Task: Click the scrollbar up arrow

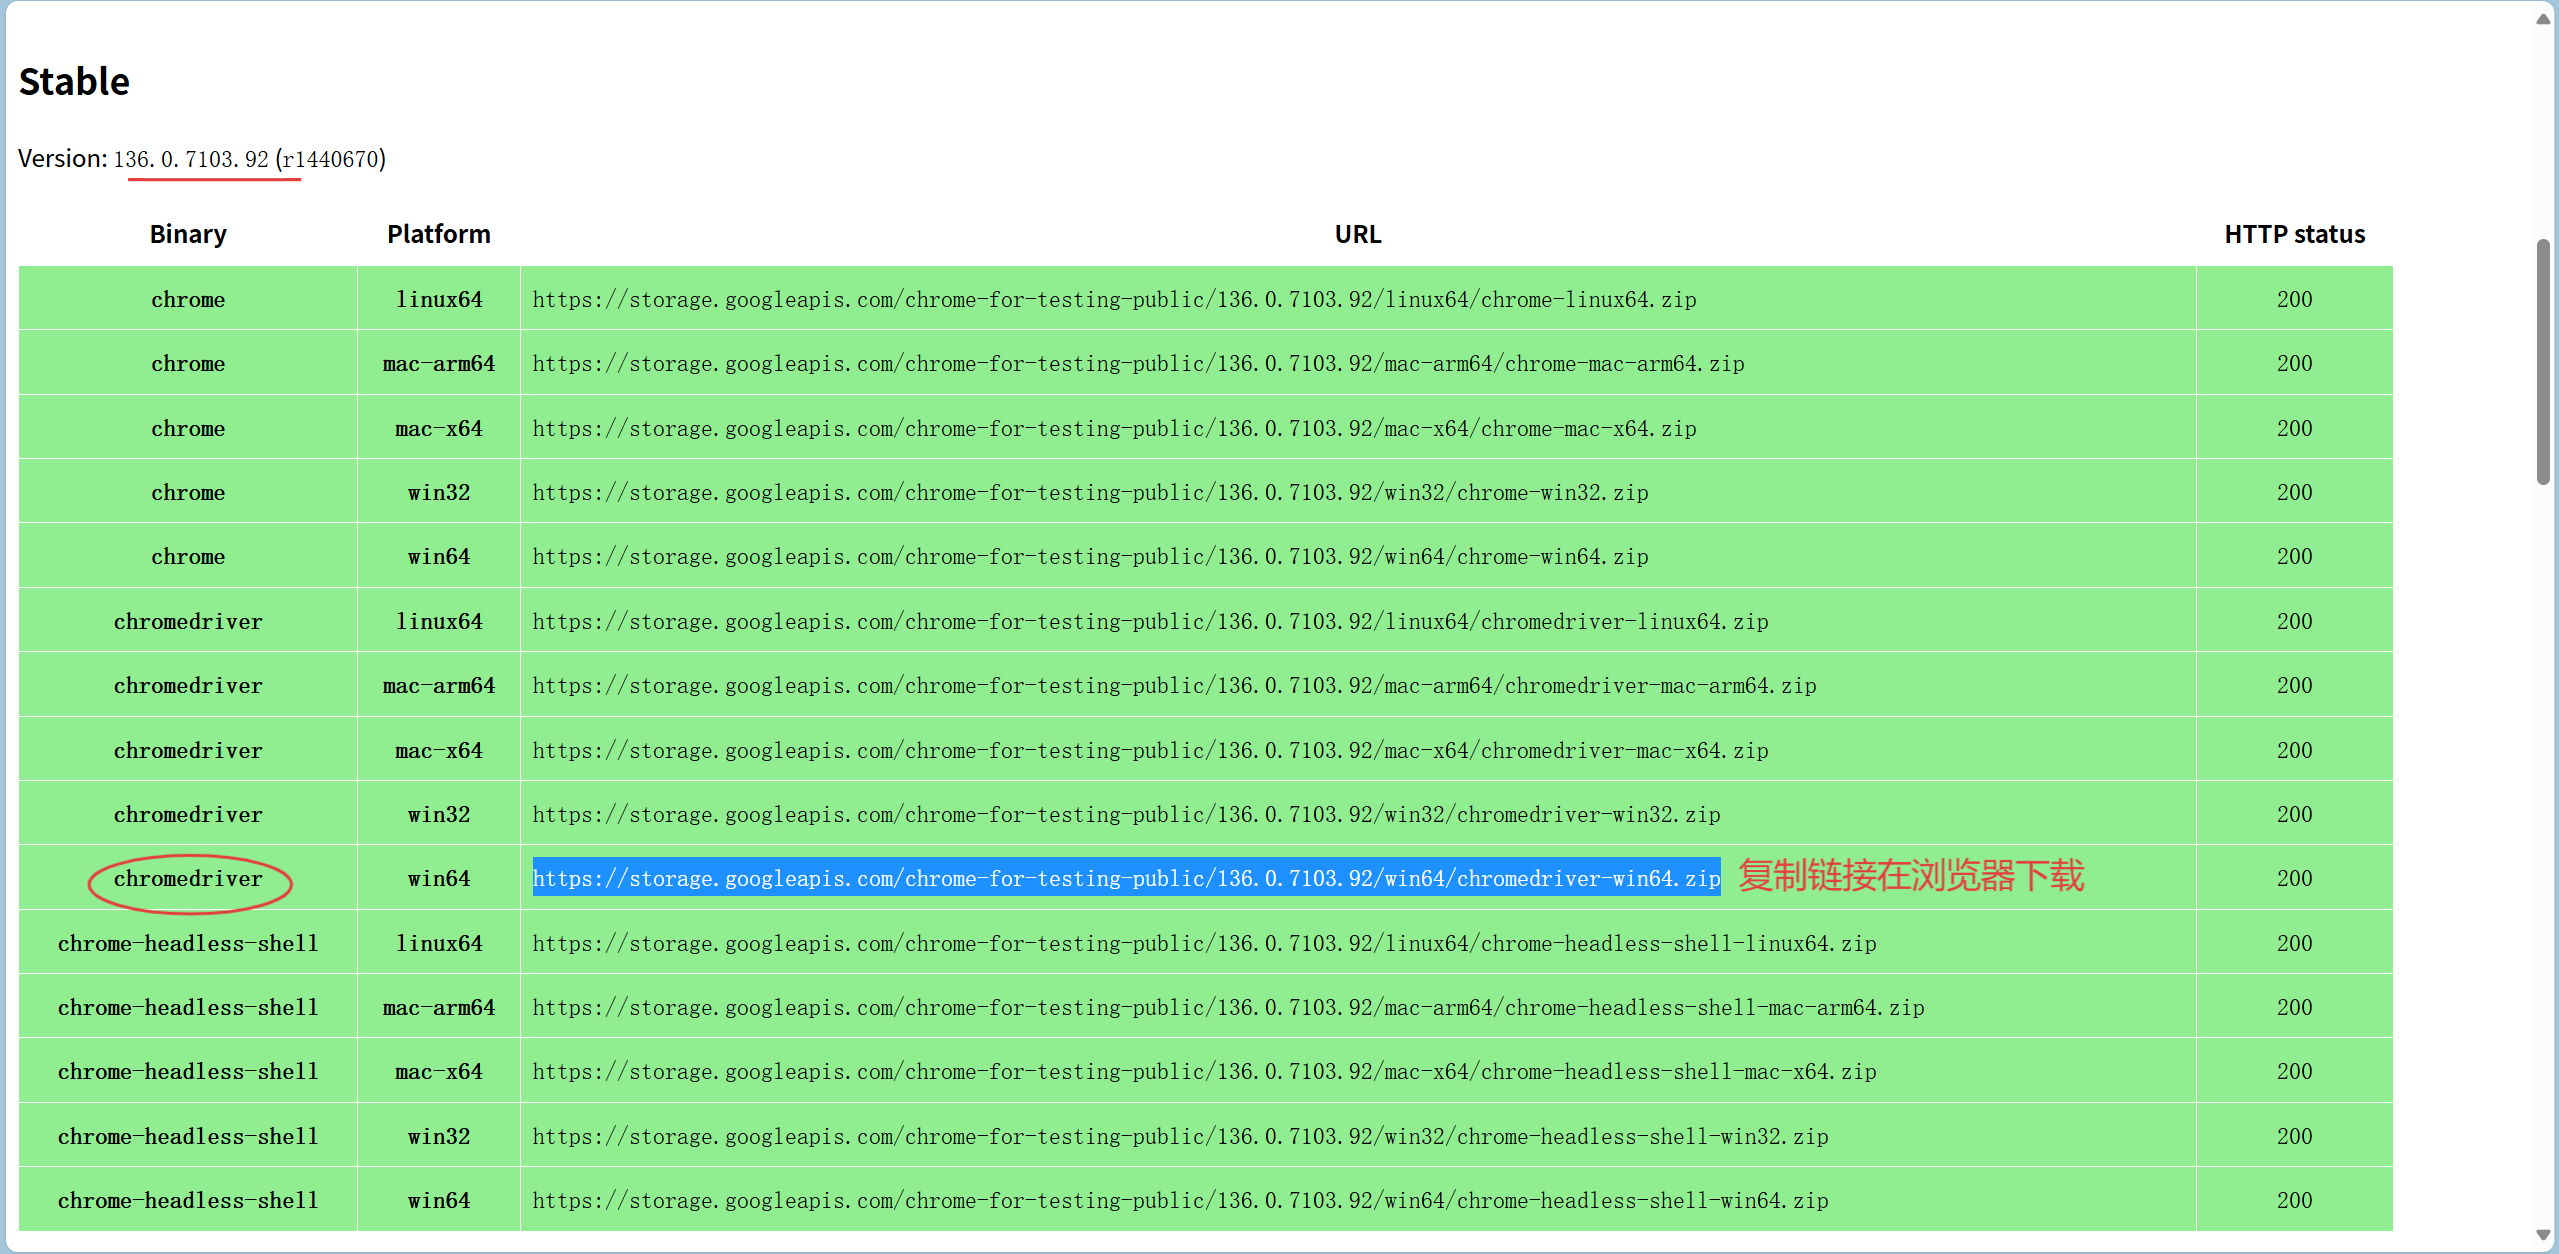Action: point(2543,19)
